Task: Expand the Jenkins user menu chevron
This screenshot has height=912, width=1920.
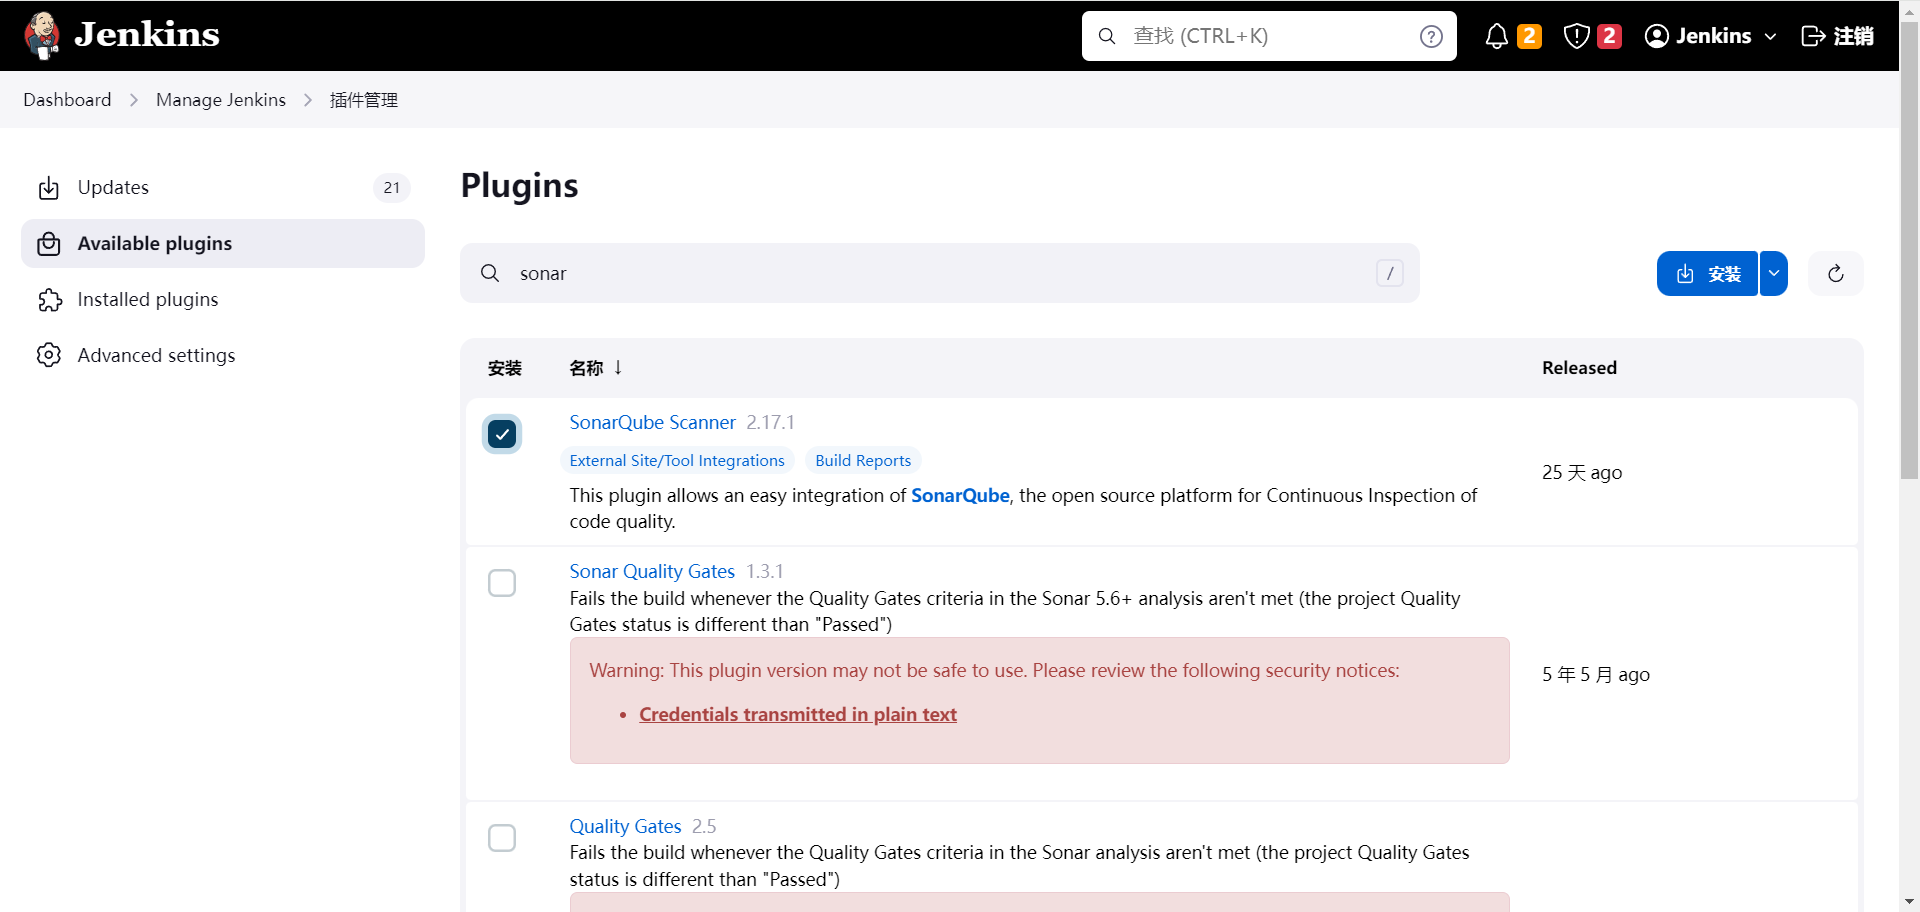Action: [1771, 36]
